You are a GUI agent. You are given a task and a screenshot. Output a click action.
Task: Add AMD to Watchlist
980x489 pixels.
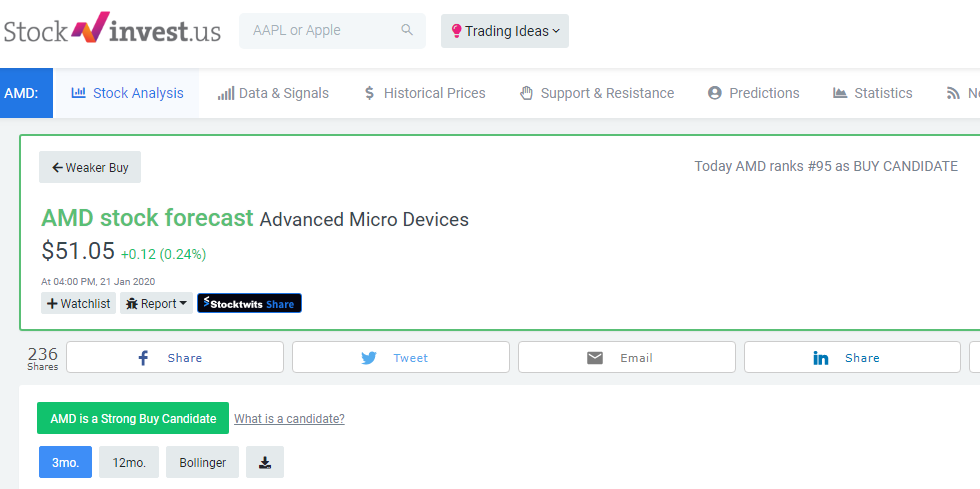(79, 303)
